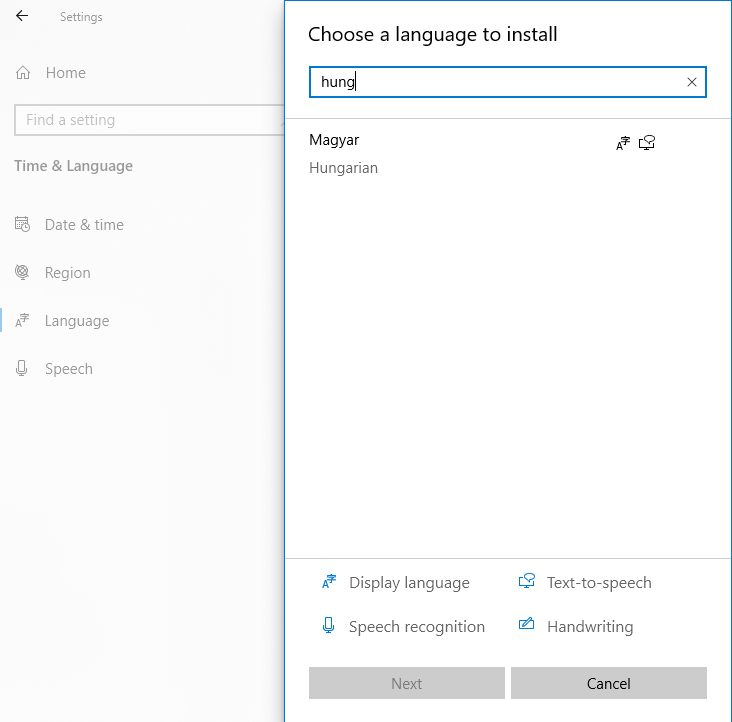Click the Time & Language section heading
Viewport: 732px width, 722px height.
pyautogui.click(x=73, y=166)
